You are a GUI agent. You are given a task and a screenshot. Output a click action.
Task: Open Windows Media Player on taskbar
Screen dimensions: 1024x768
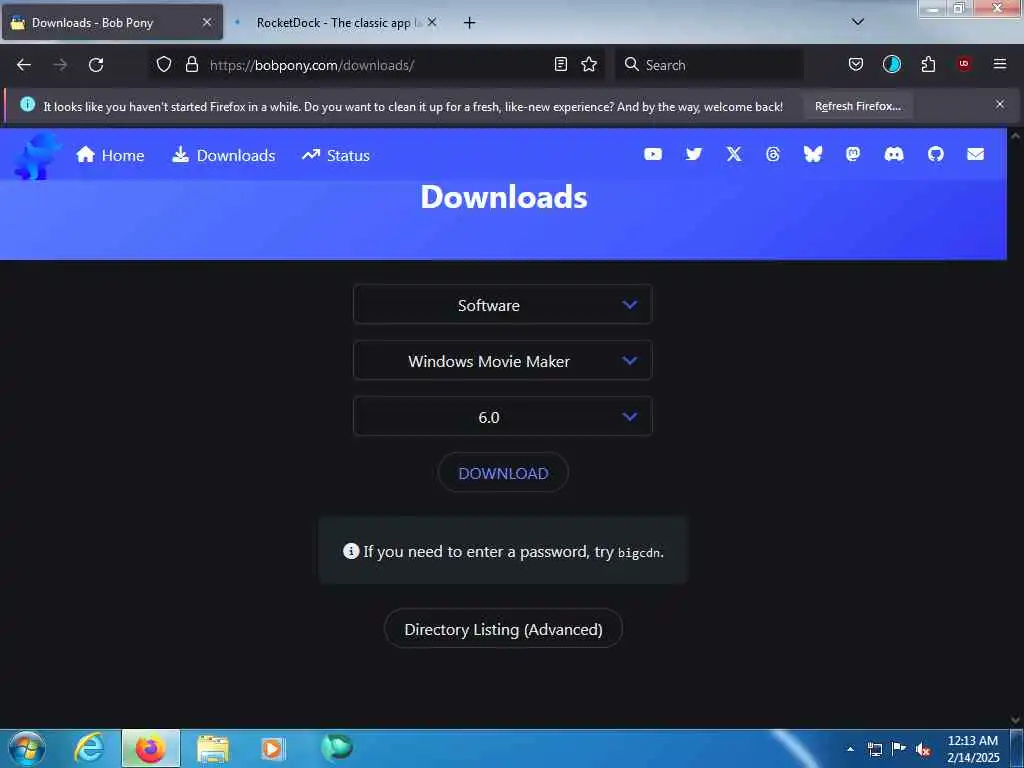273,748
